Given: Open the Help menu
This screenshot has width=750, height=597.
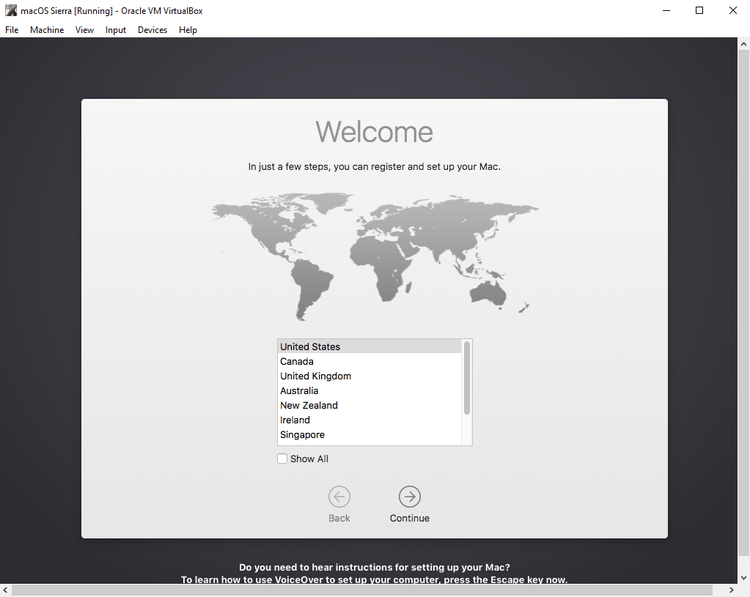Looking at the screenshot, I should pyautogui.click(x=188, y=30).
